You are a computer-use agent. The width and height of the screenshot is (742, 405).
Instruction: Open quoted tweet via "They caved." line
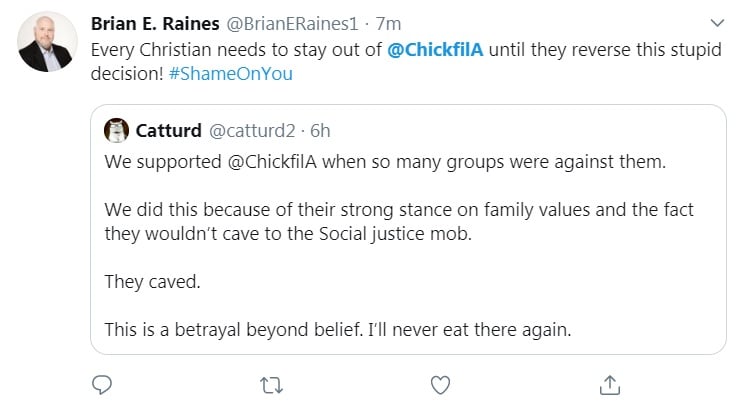[152, 282]
